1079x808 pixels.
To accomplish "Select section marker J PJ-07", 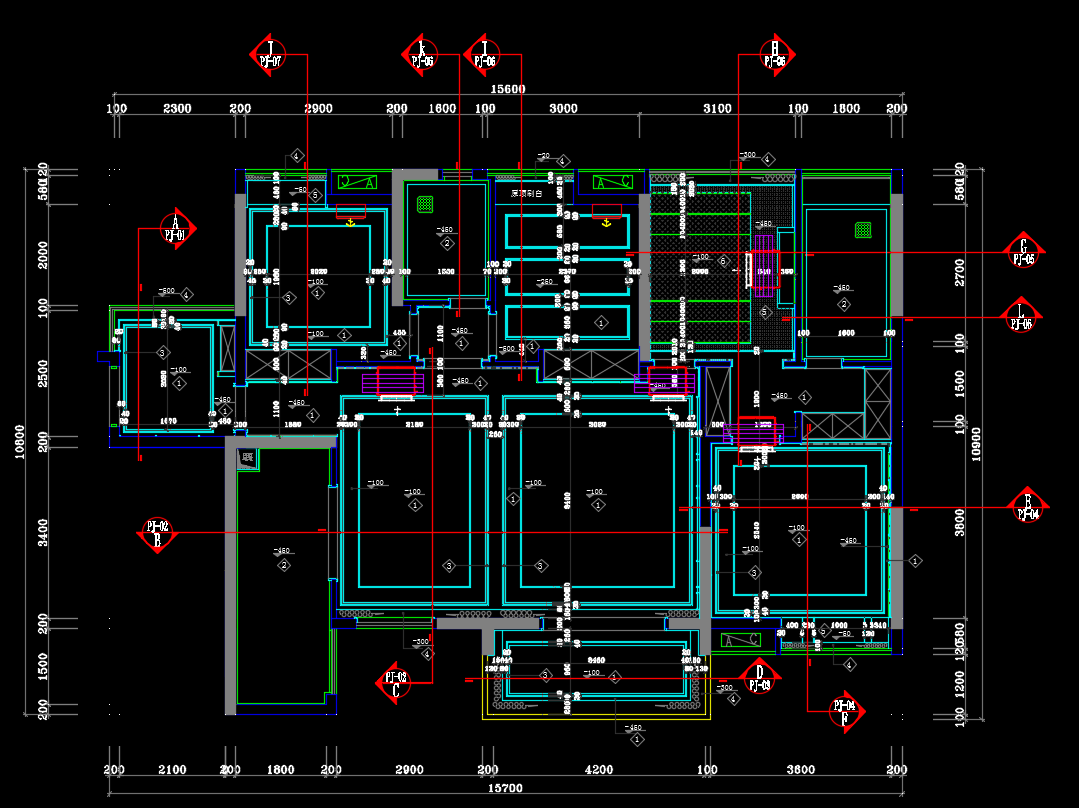I will (269, 54).
